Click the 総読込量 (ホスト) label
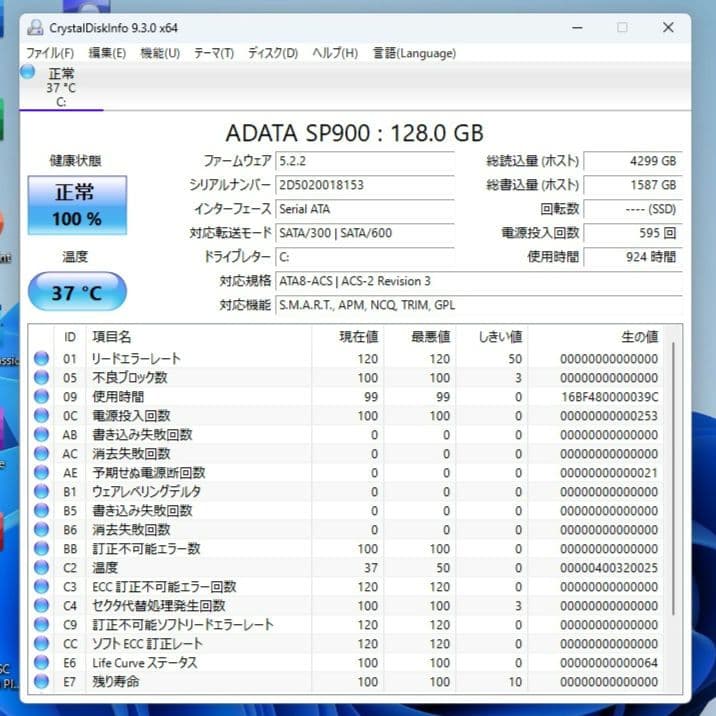716x716 pixels. coord(532,161)
